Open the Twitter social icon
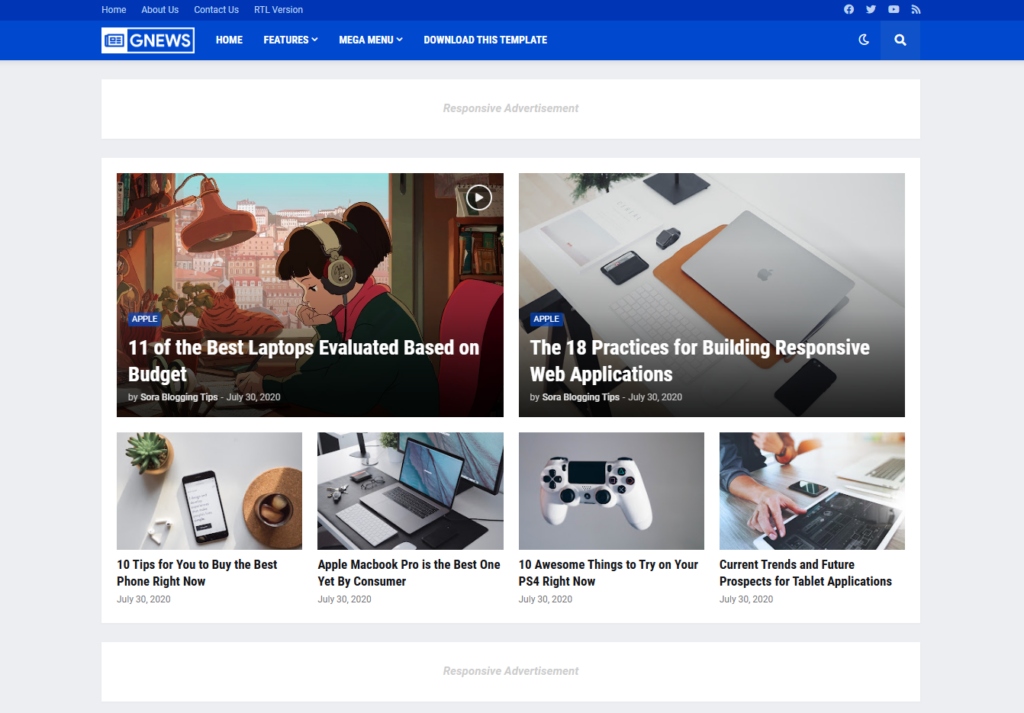 coord(871,10)
